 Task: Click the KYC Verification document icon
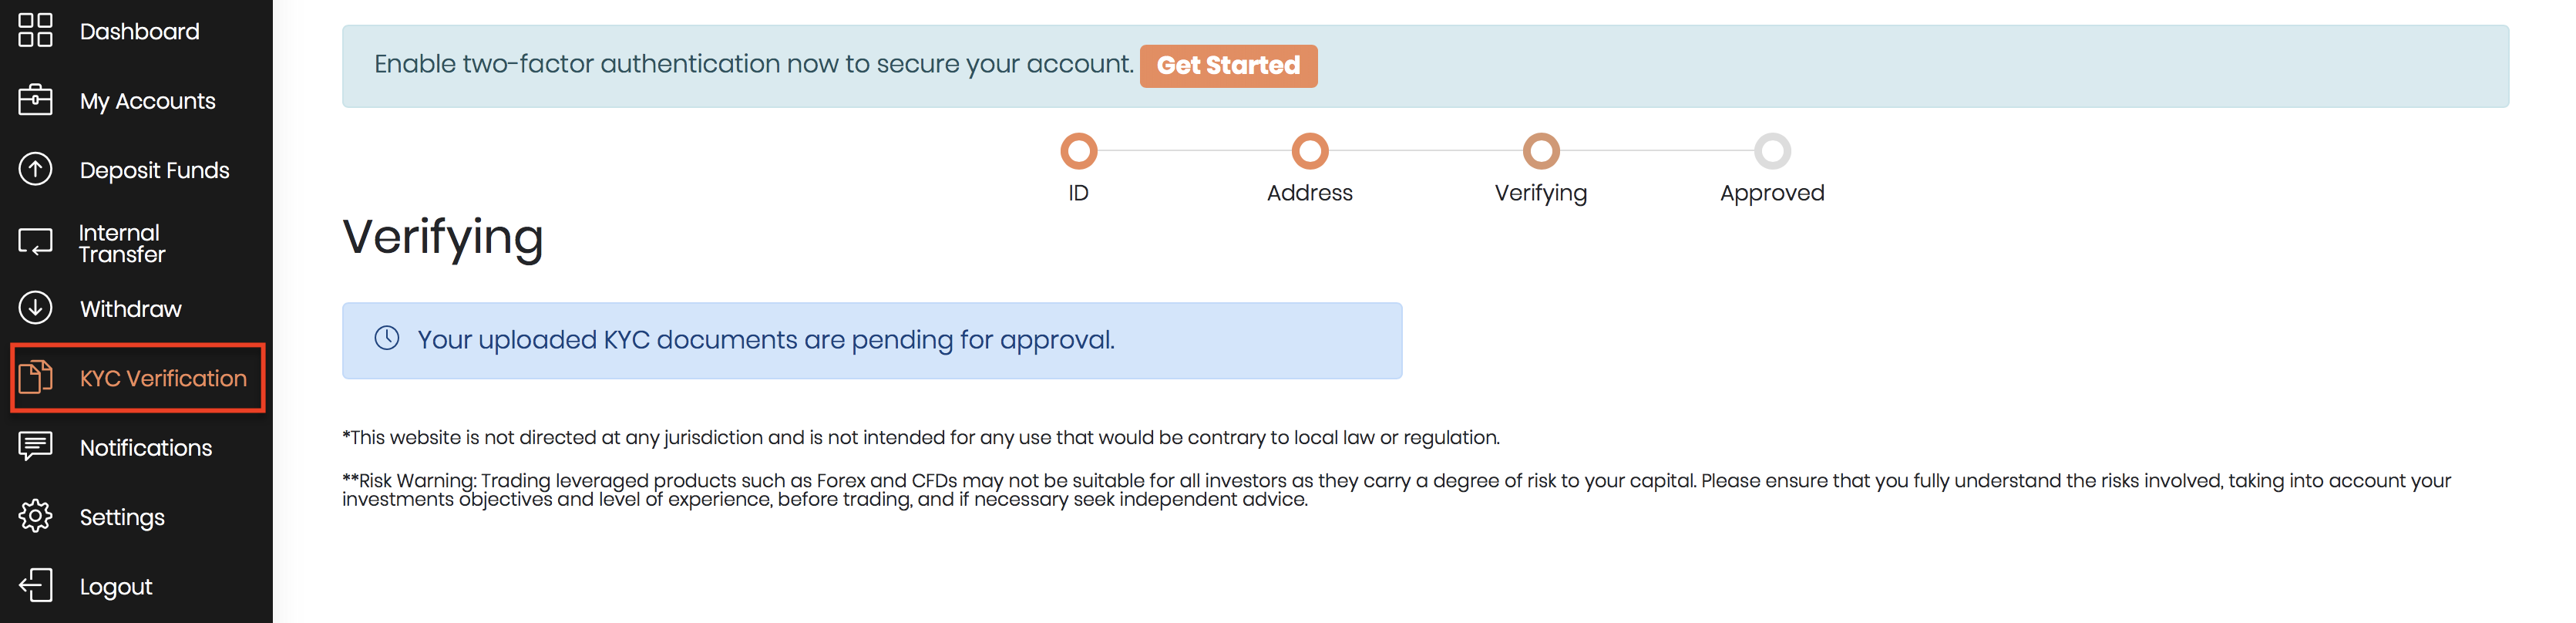pos(35,377)
